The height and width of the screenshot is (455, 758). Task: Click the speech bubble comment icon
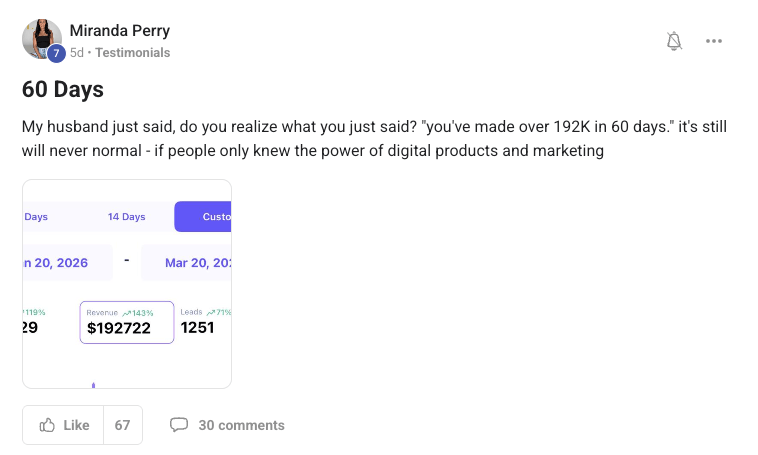pyautogui.click(x=179, y=425)
